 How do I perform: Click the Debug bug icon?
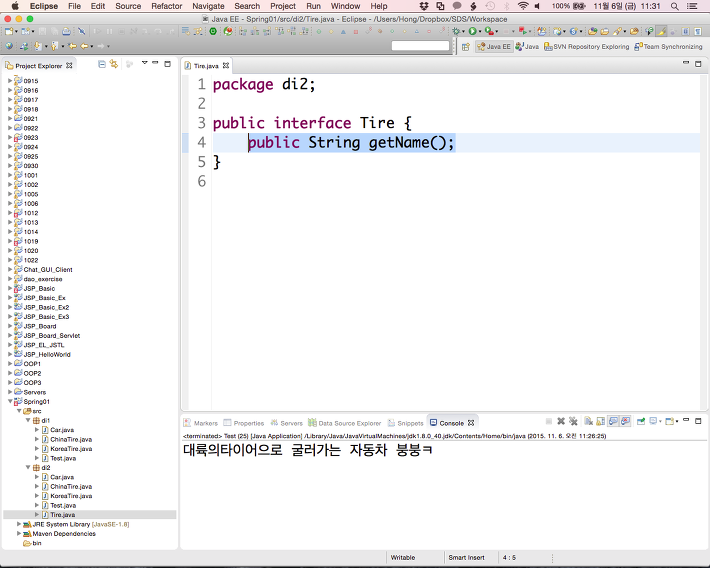(456, 31)
